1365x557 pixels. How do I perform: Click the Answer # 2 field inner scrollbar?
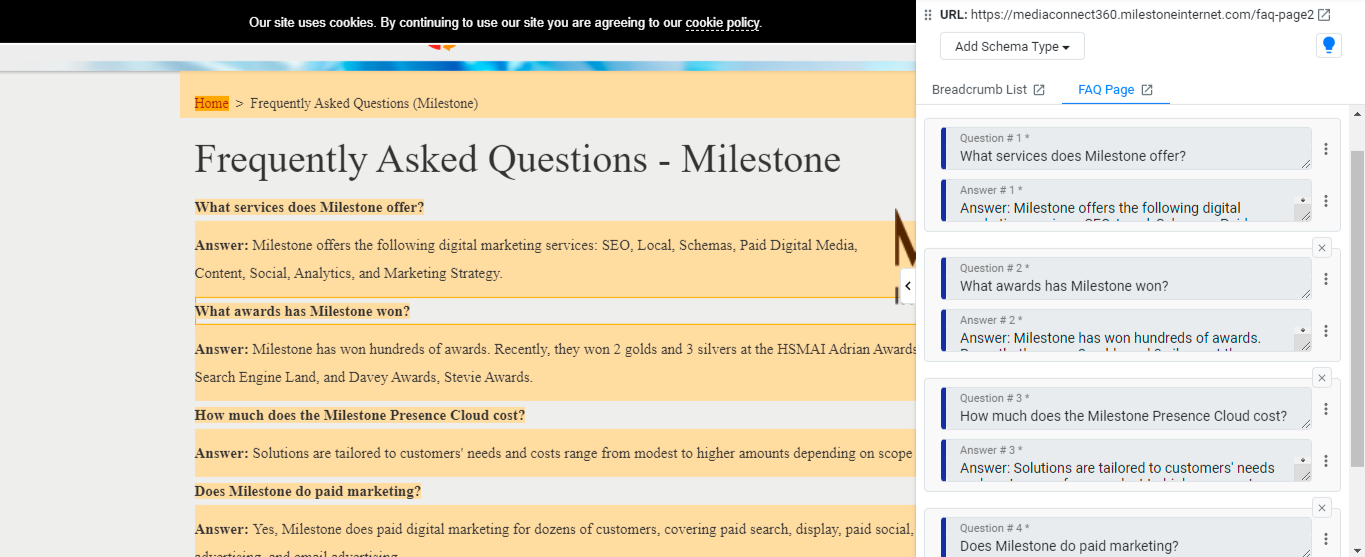pyautogui.click(x=1302, y=330)
